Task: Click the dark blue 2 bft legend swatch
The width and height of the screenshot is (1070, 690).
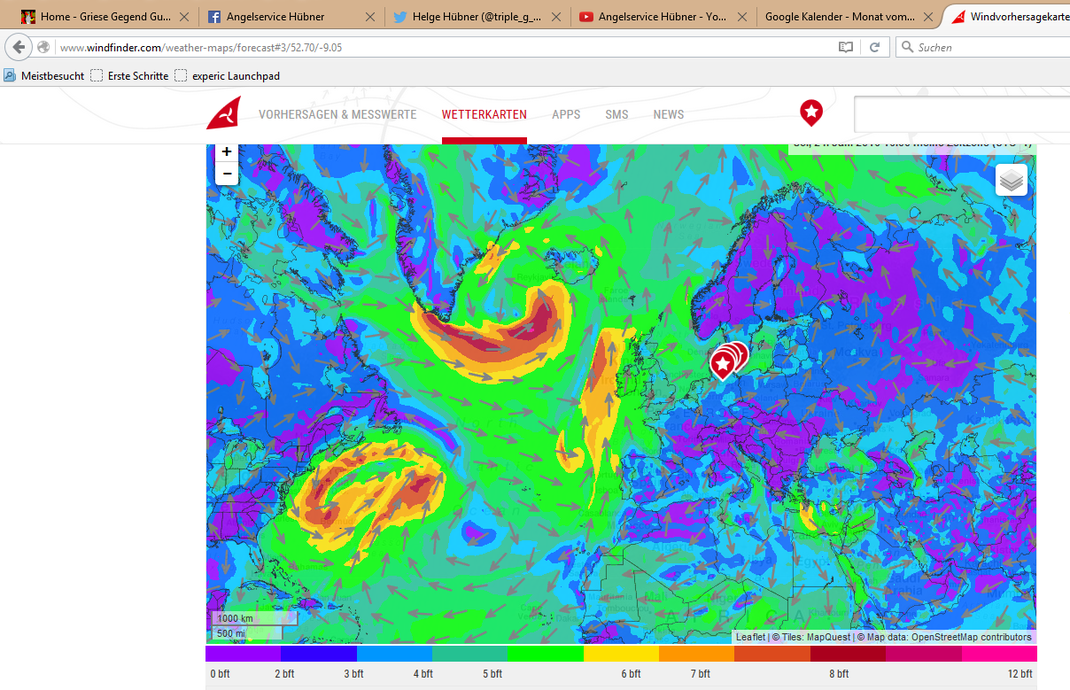Action: pyautogui.click(x=319, y=654)
